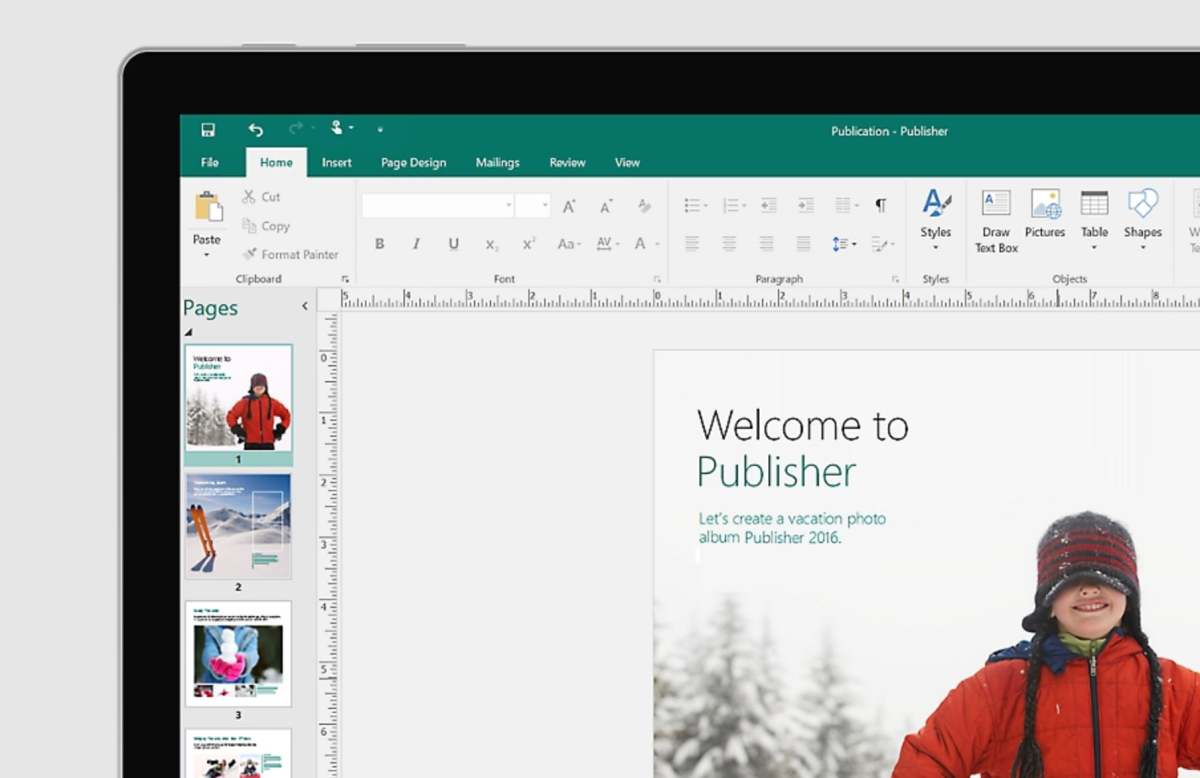Clear all formatting icon
Screen dimensions: 1200x778
tap(645, 206)
